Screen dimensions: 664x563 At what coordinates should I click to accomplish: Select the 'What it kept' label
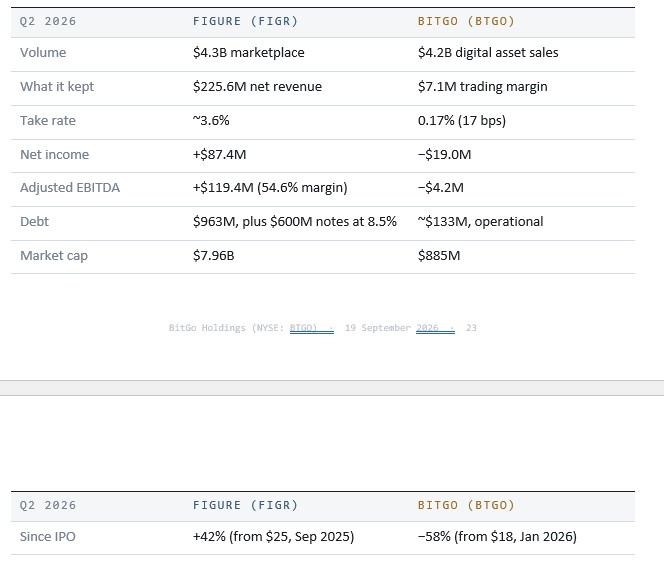click(x=57, y=86)
